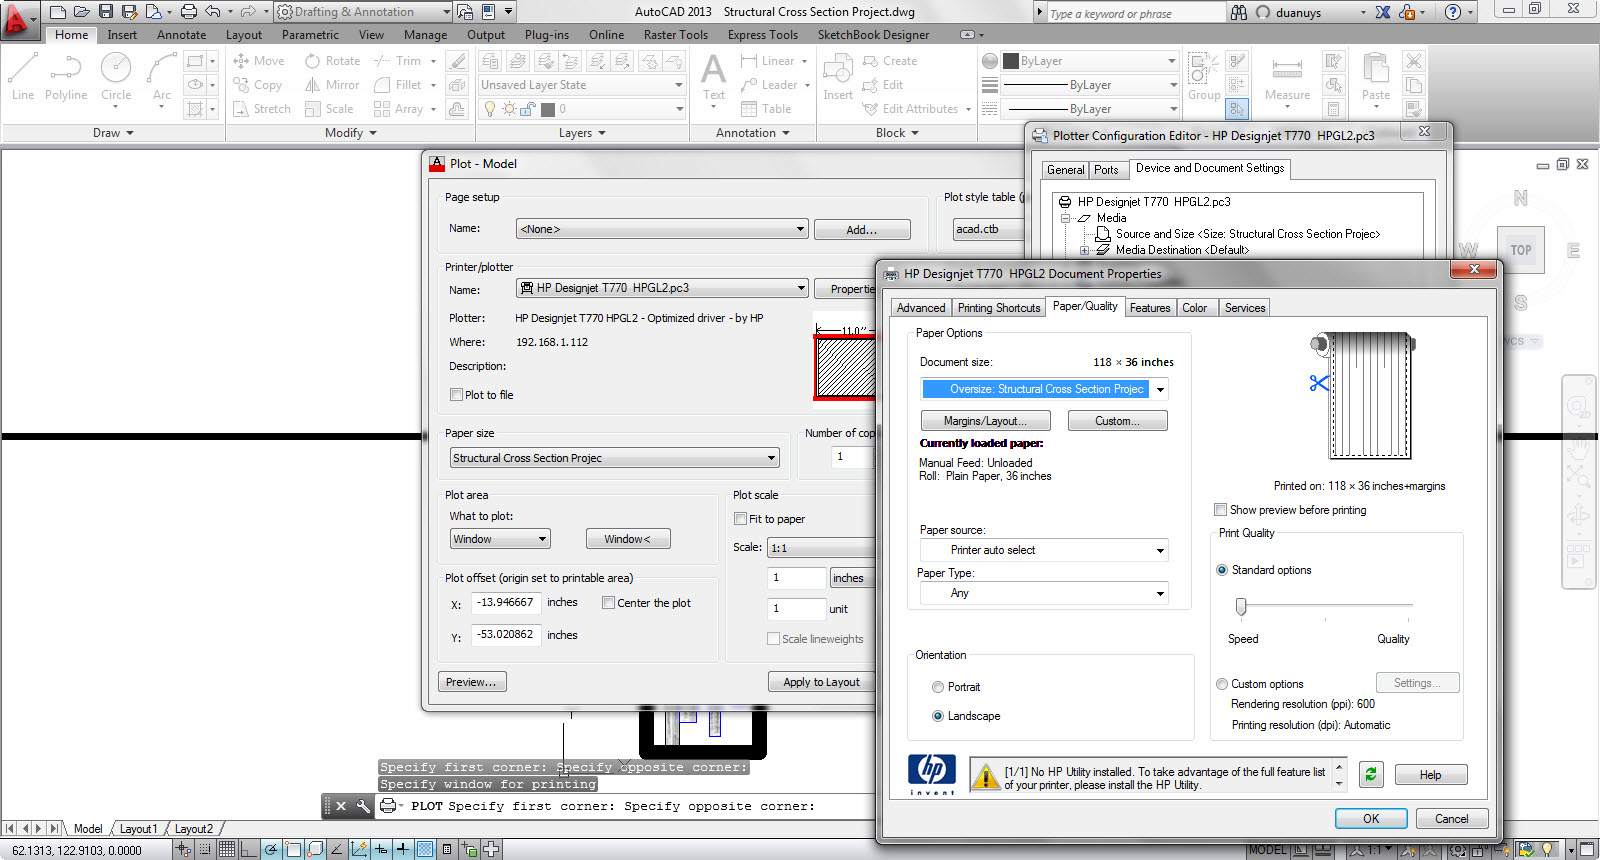Image resolution: width=1600 pixels, height=860 pixels.
Task: Open the Page setup Name dropdown
Action: click(x=662, y=229)
